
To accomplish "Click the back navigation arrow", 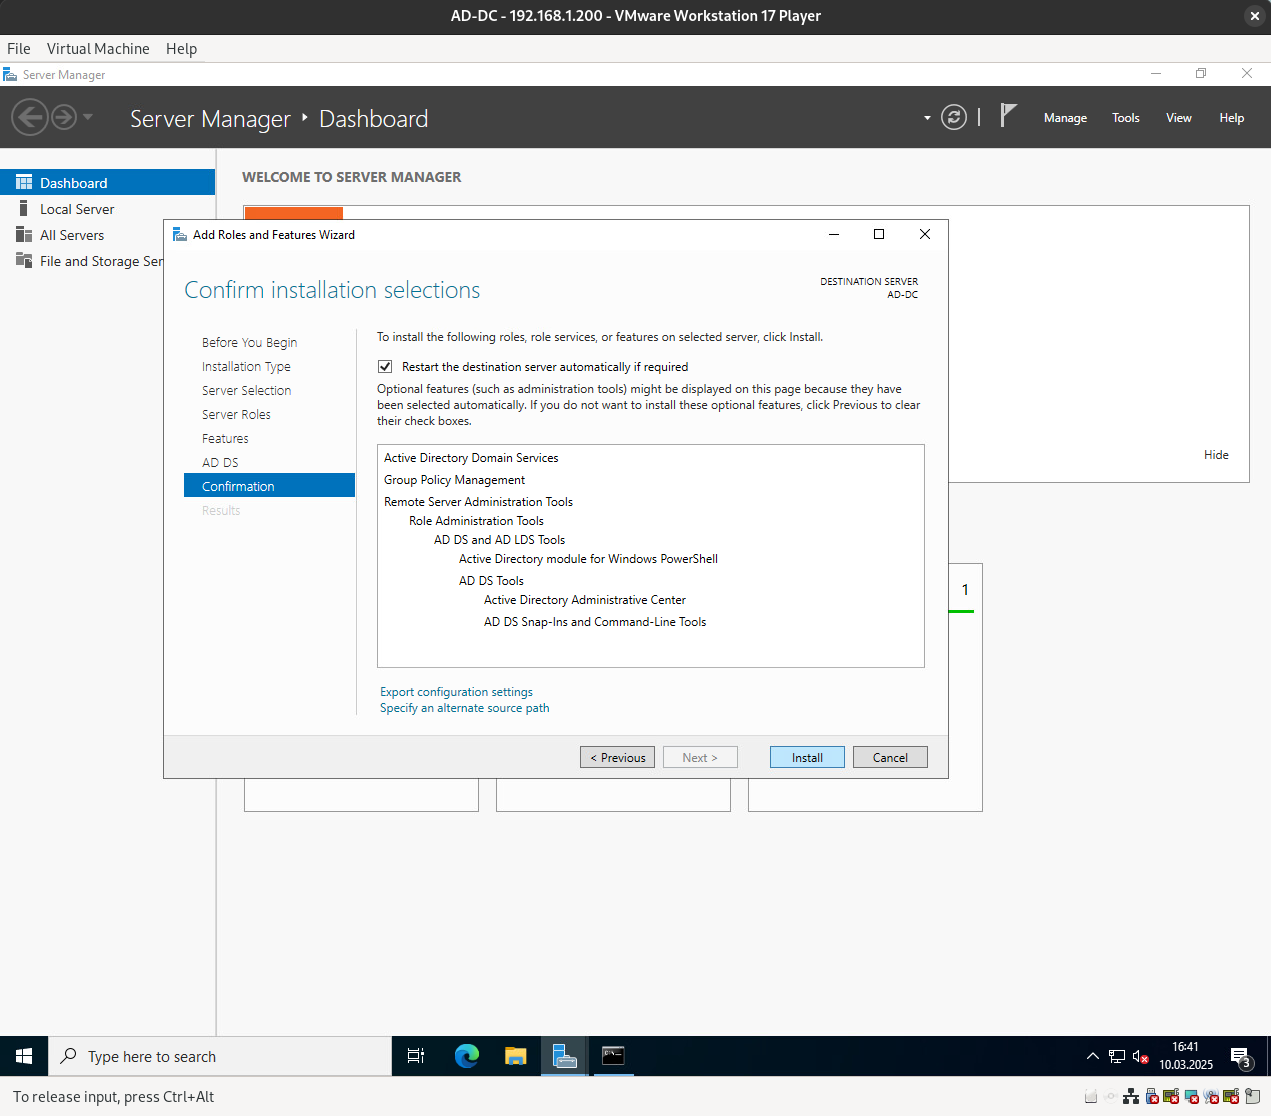I will click(x=30, y=118).
